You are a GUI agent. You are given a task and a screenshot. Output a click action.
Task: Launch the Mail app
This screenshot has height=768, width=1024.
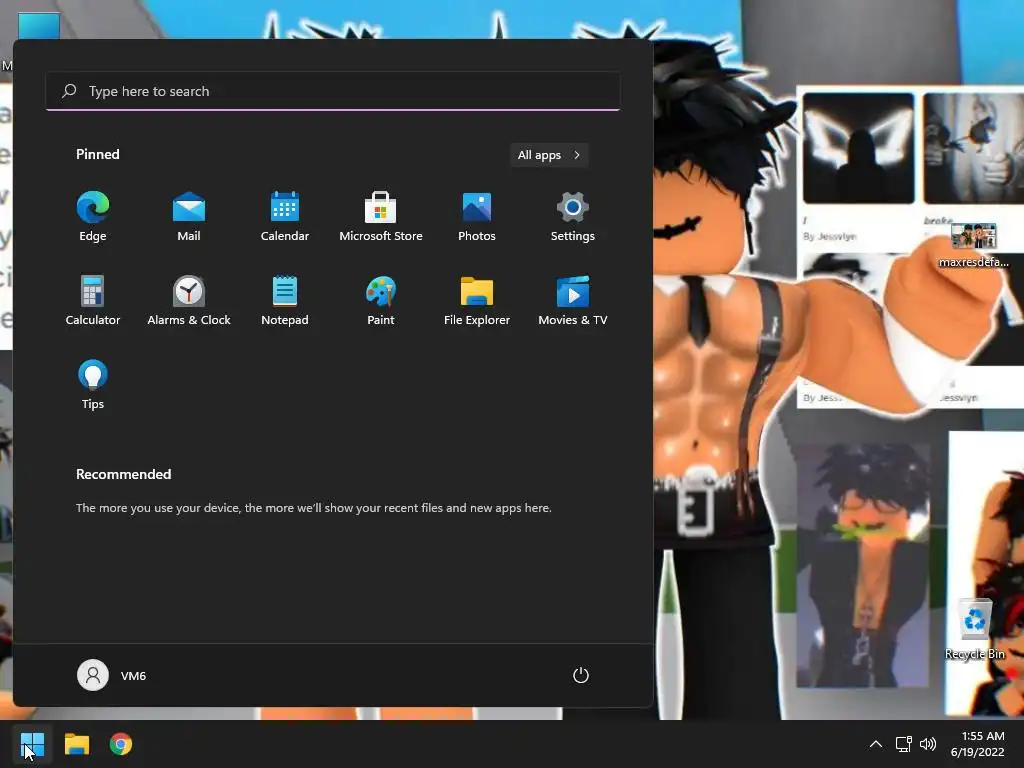click(189, 217)
